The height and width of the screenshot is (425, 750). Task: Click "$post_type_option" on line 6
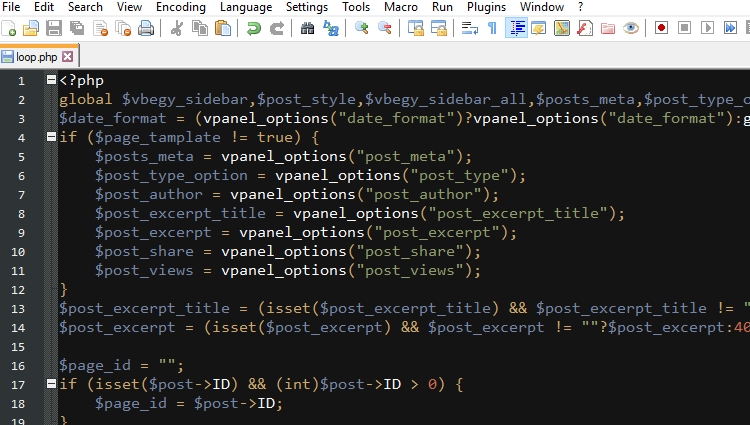coord(171,175)
